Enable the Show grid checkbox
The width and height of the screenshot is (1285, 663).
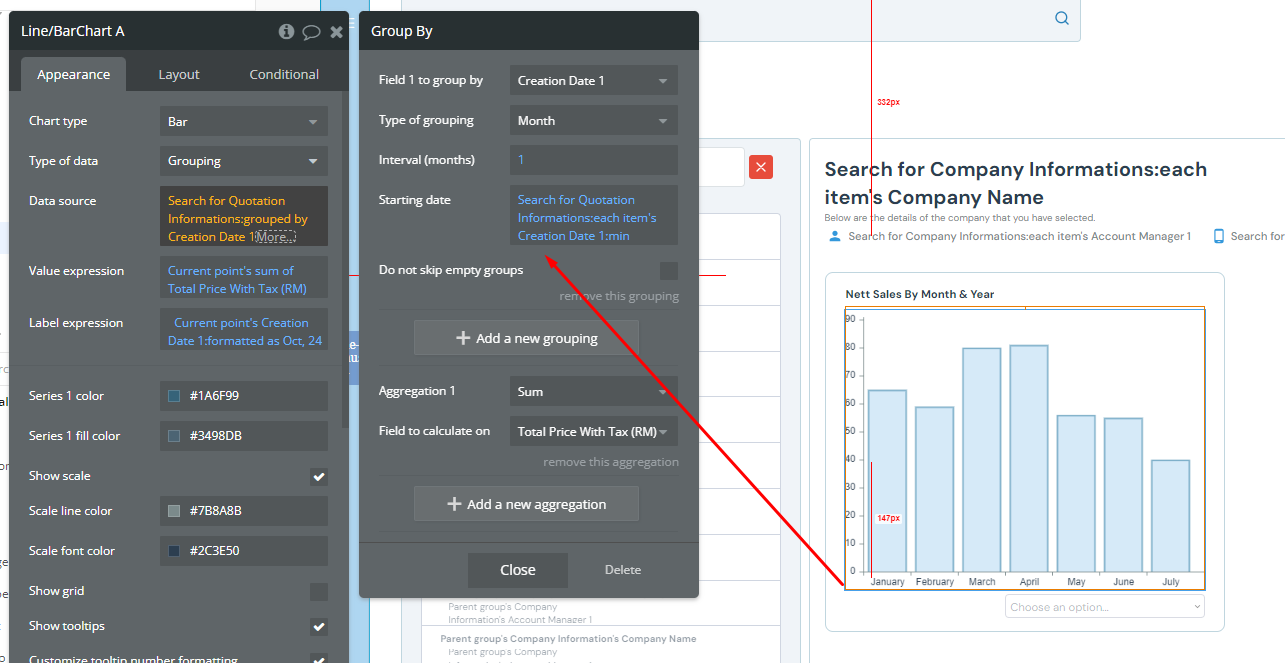point(319,591)
